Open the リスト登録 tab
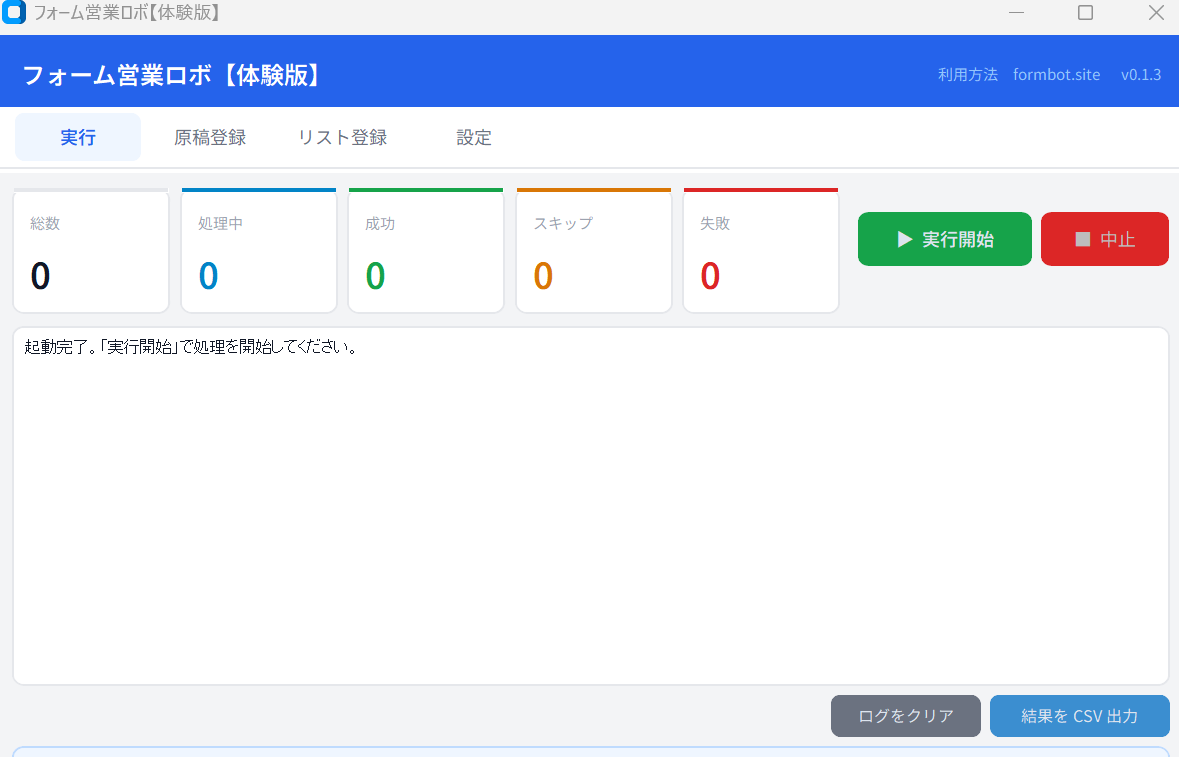This screenshot has width=1179, height=757. (x=342, y=137)
